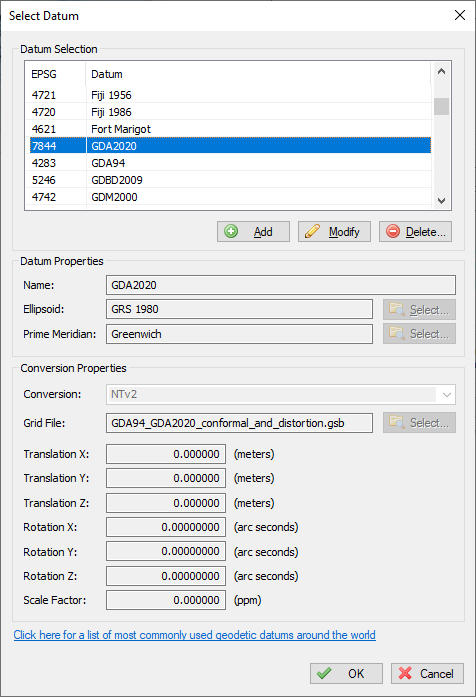Click the Add datum button
476x697 pixels.
[x=253, y=232]
